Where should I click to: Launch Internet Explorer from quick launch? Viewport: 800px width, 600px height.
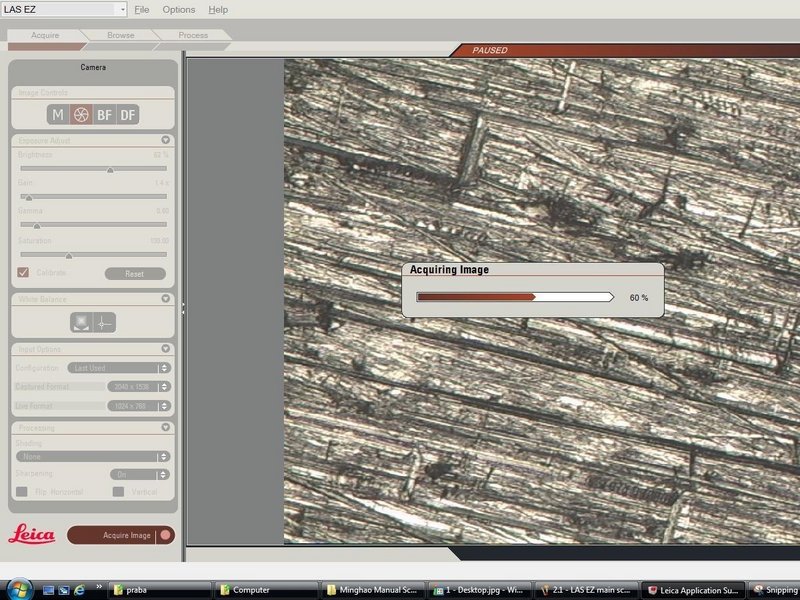79,590
